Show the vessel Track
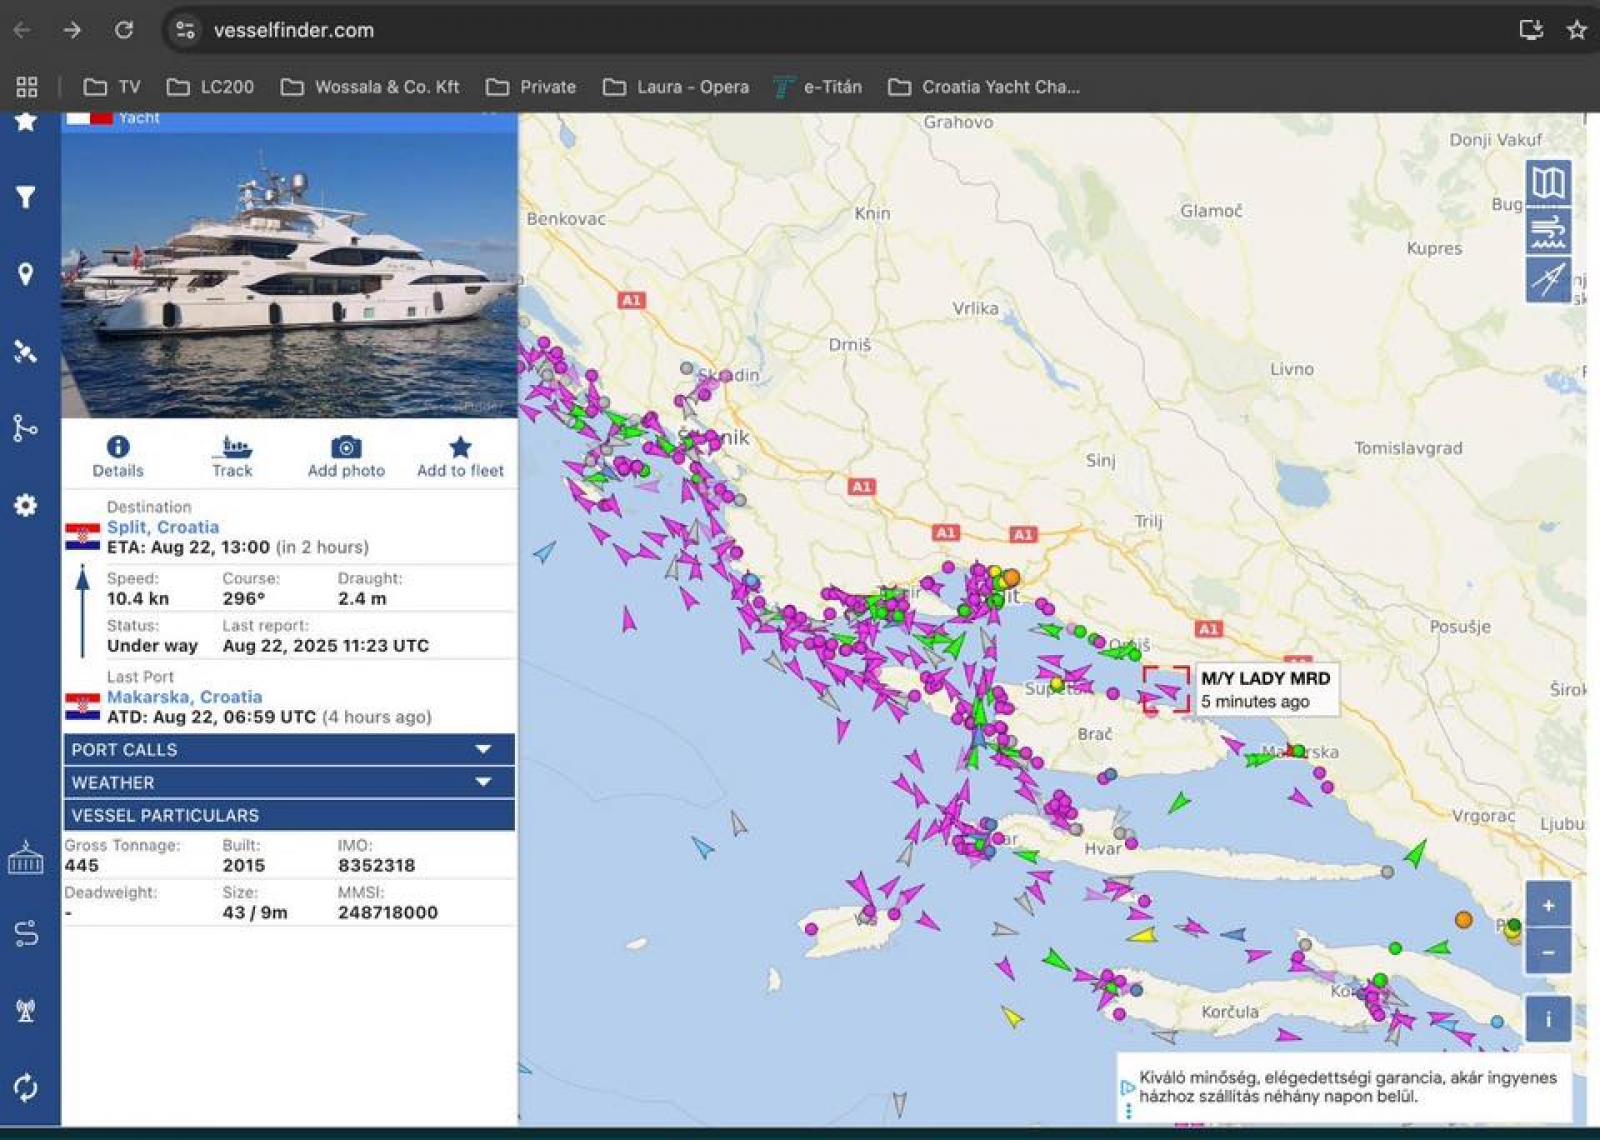This screenshot has height=1140, width=1600. (232, 447)
